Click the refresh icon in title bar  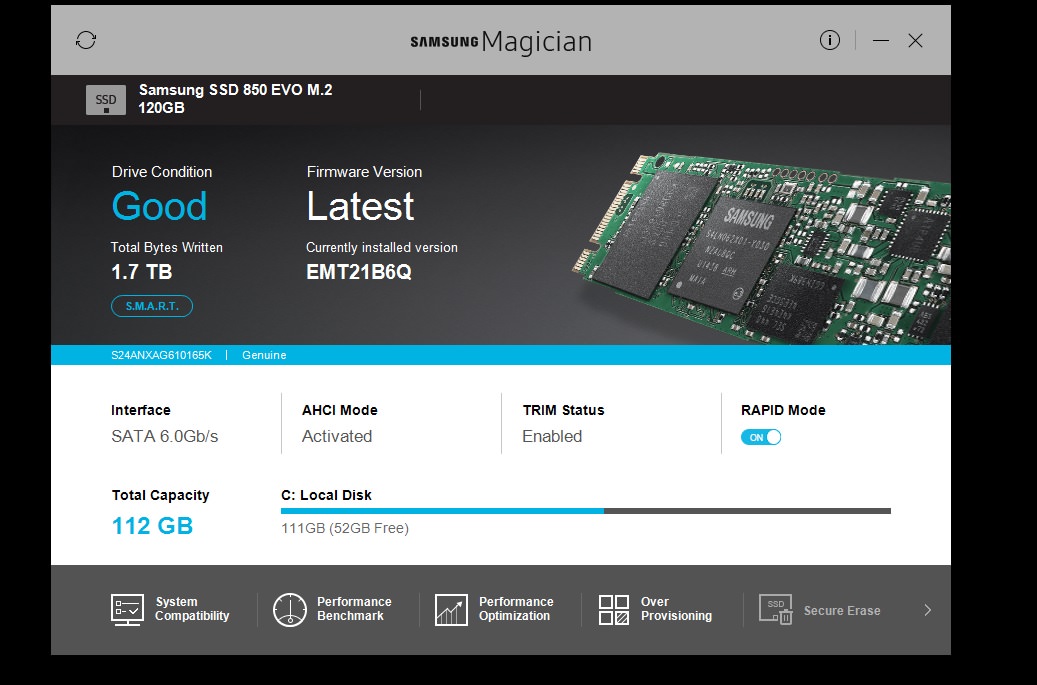[86, 40]
